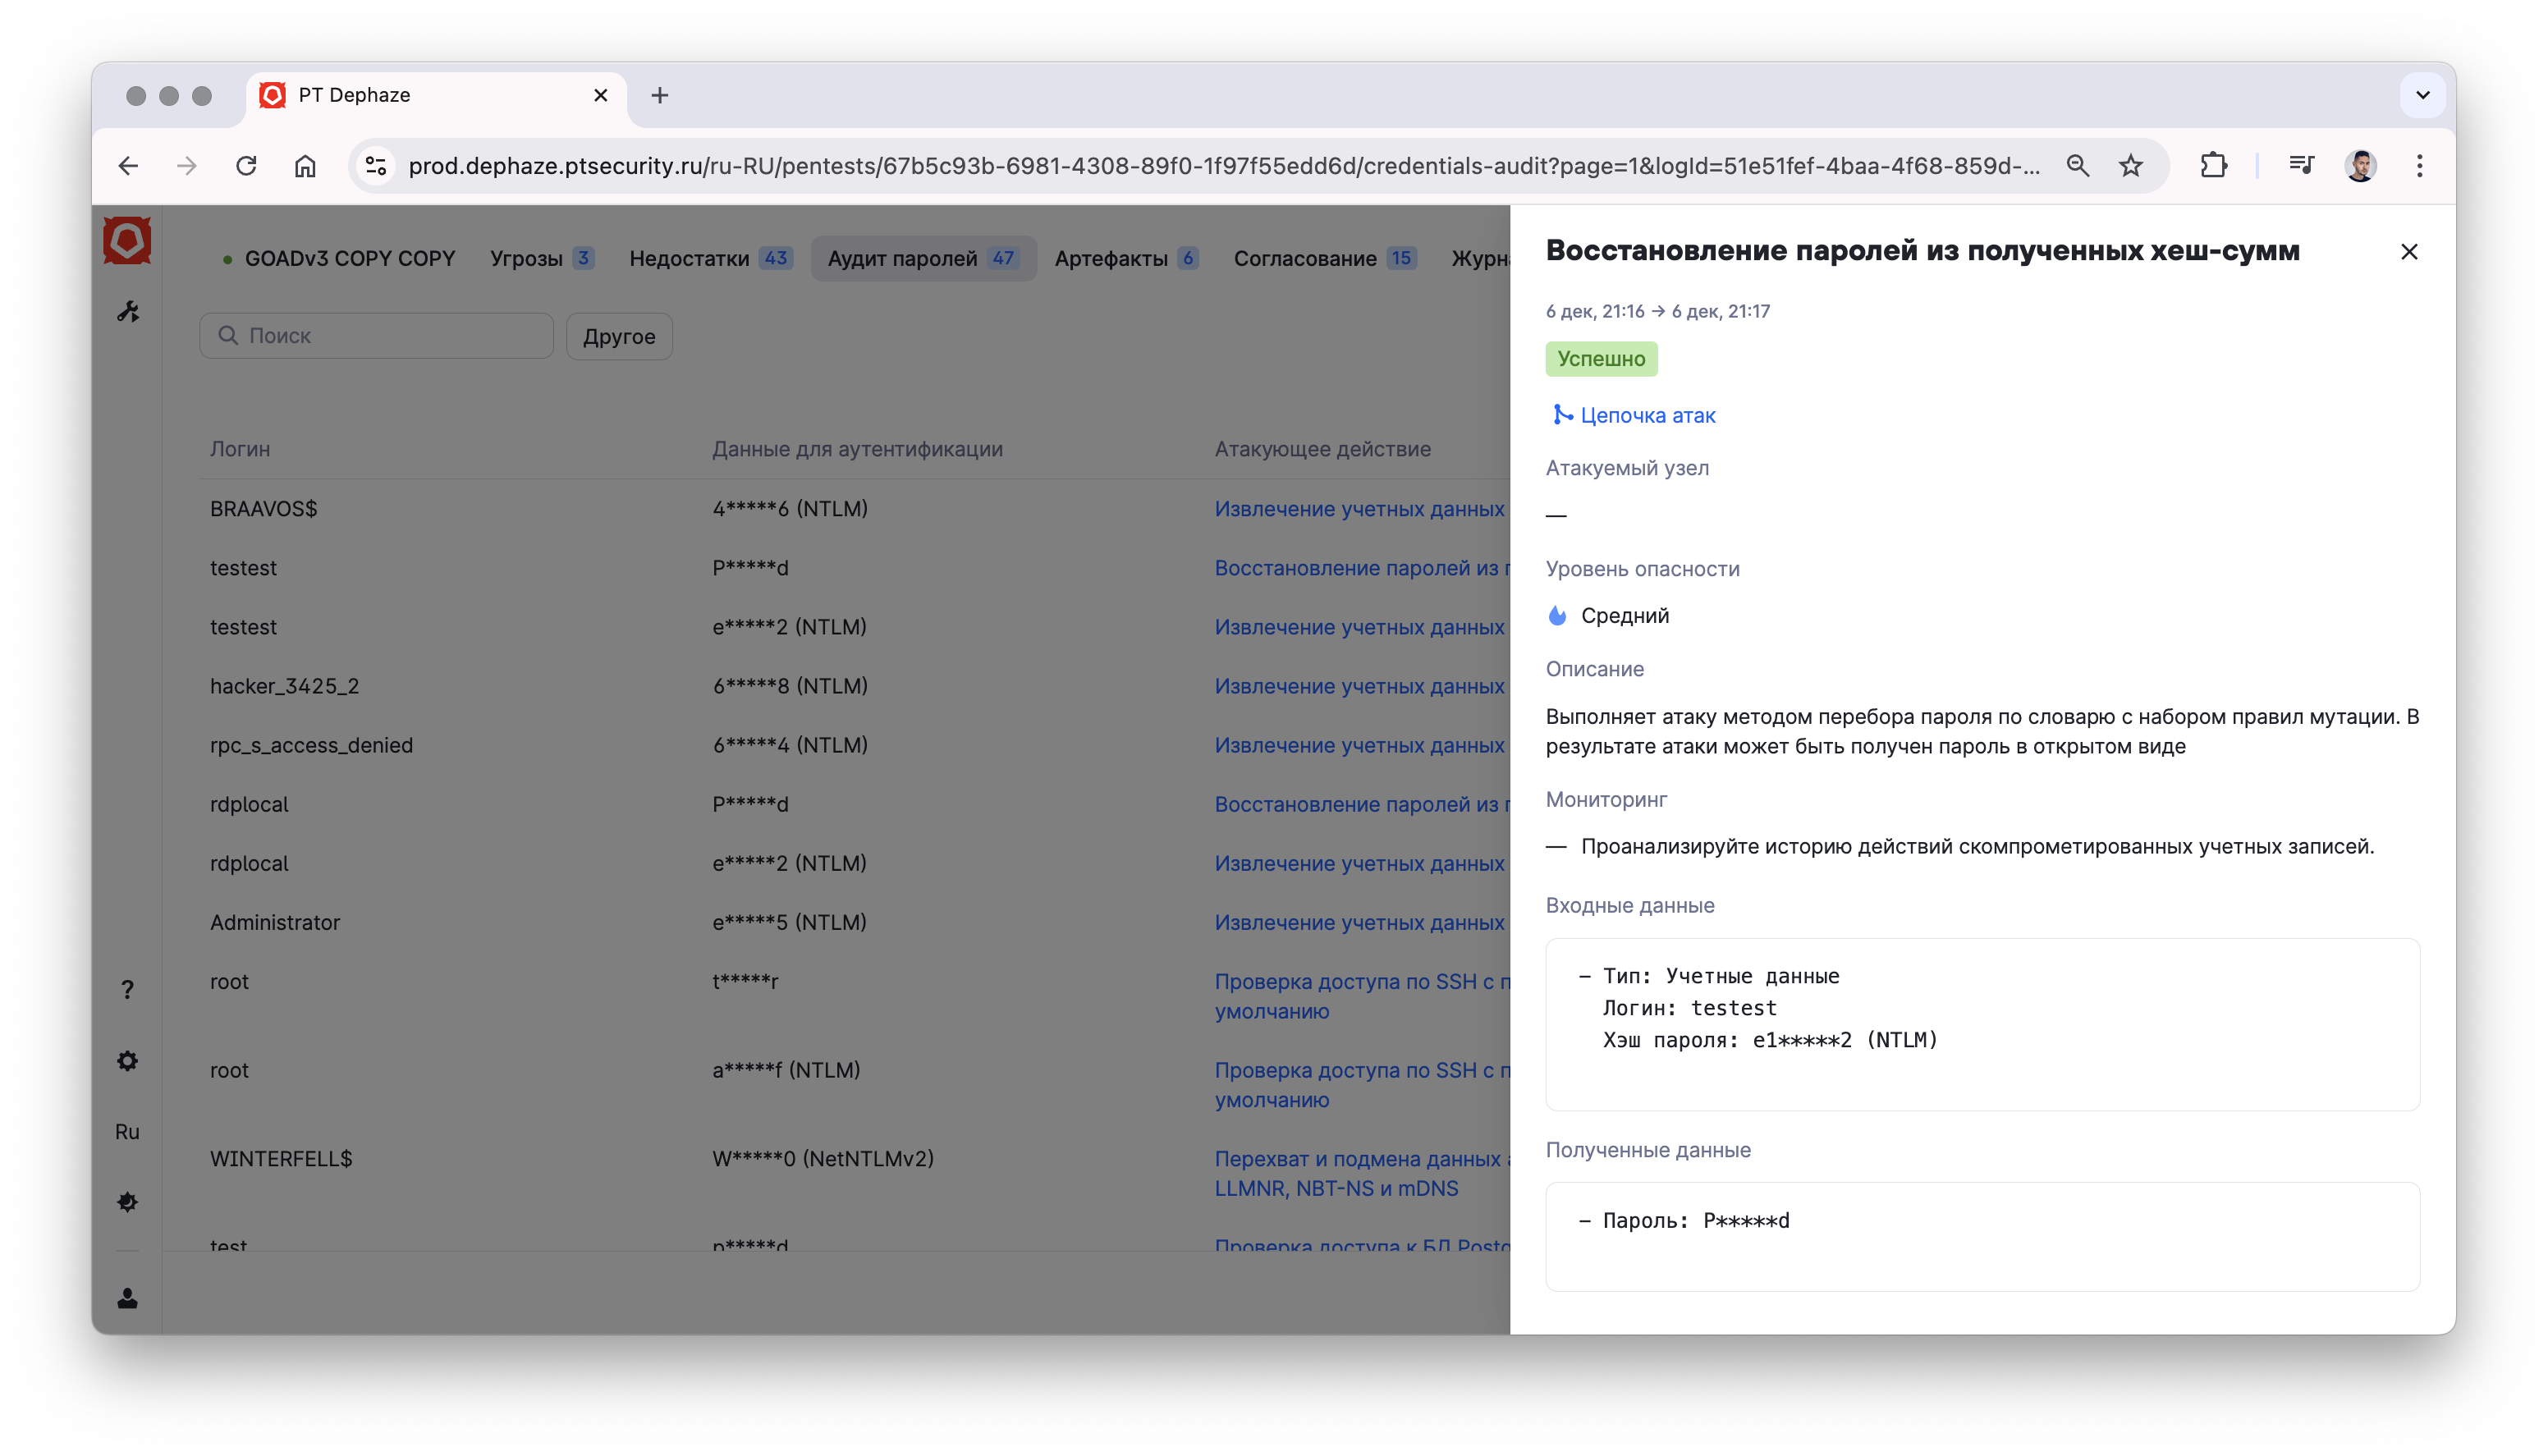Bookmark page with star icon
Screen dimensions: 2548x1456
click(x=2130, y=166)
